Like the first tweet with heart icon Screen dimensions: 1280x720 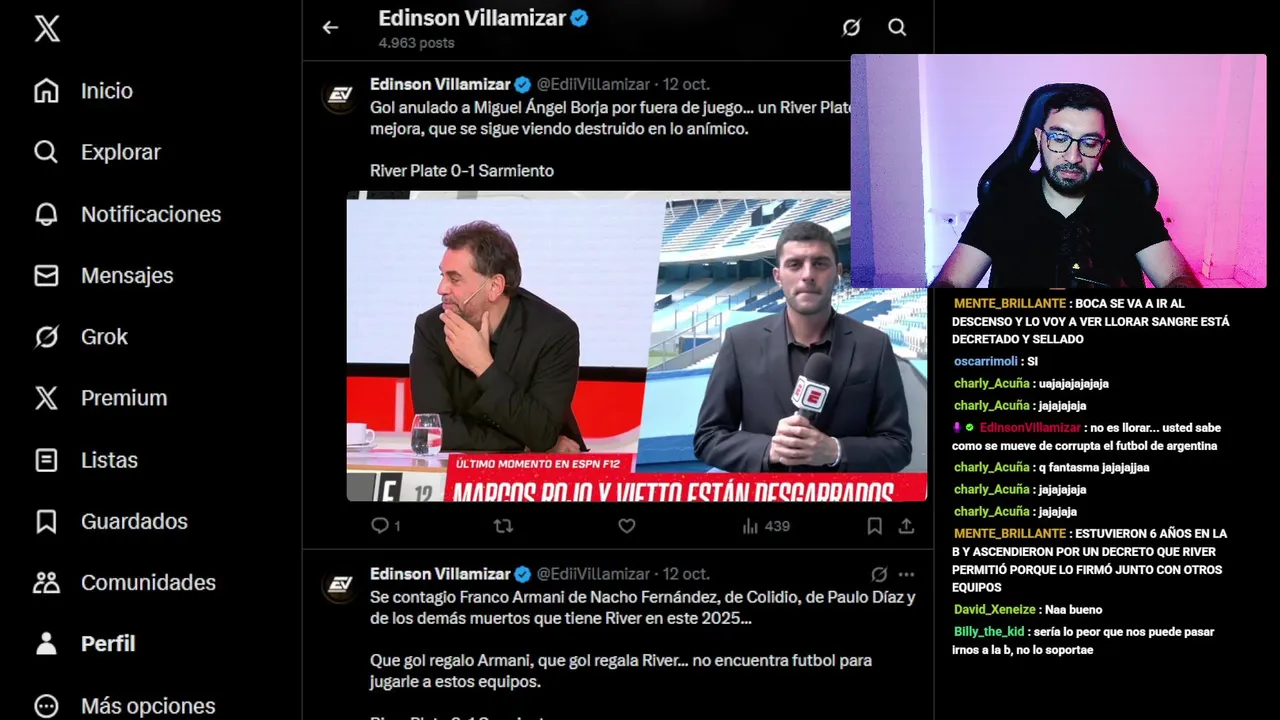[x=627, y=525]
